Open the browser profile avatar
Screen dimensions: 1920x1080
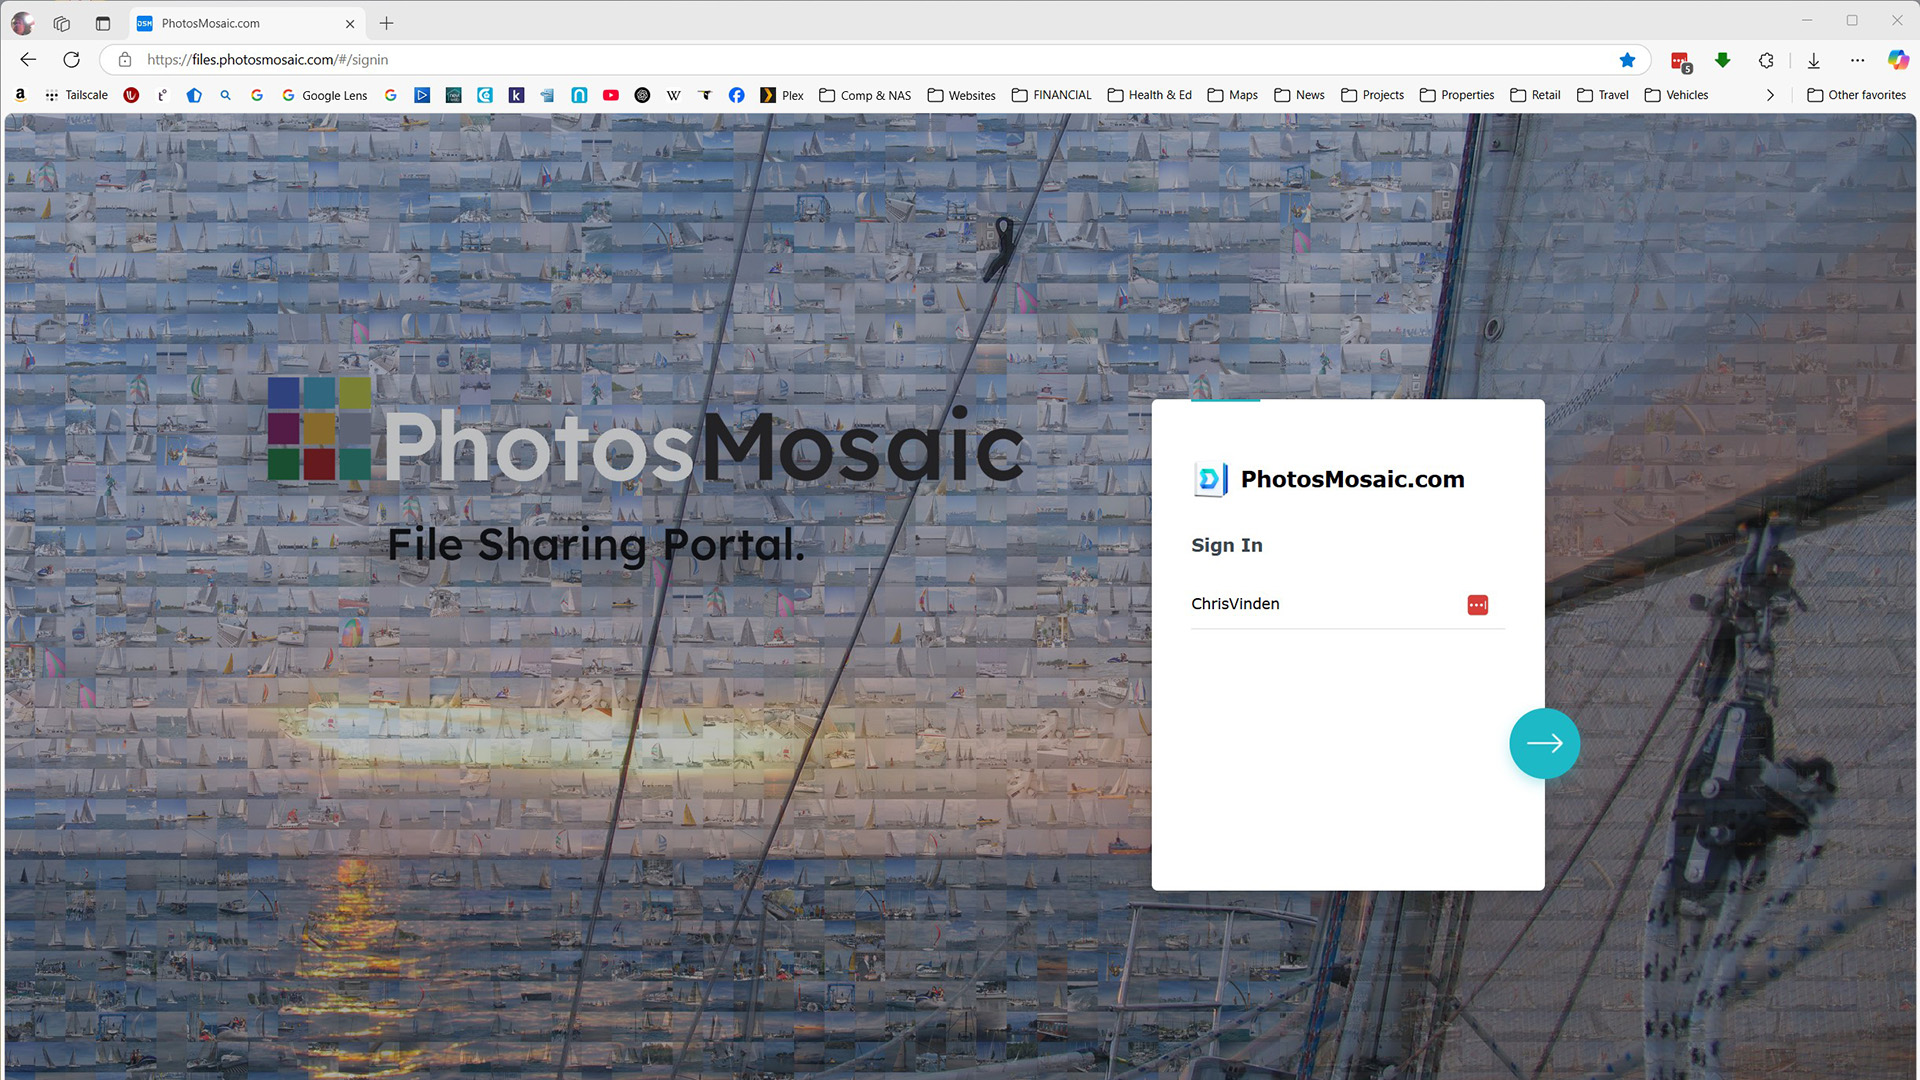tap(22, 23)
